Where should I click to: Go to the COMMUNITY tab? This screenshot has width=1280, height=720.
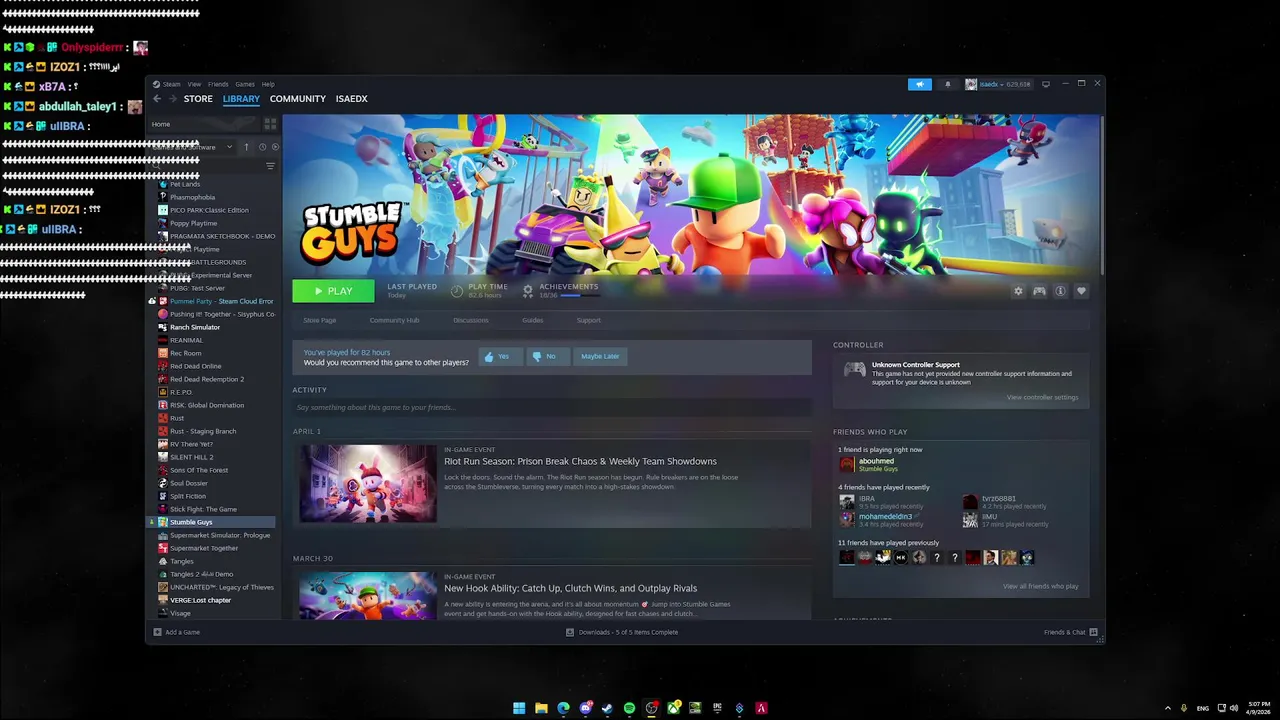(x=298, y=99)
